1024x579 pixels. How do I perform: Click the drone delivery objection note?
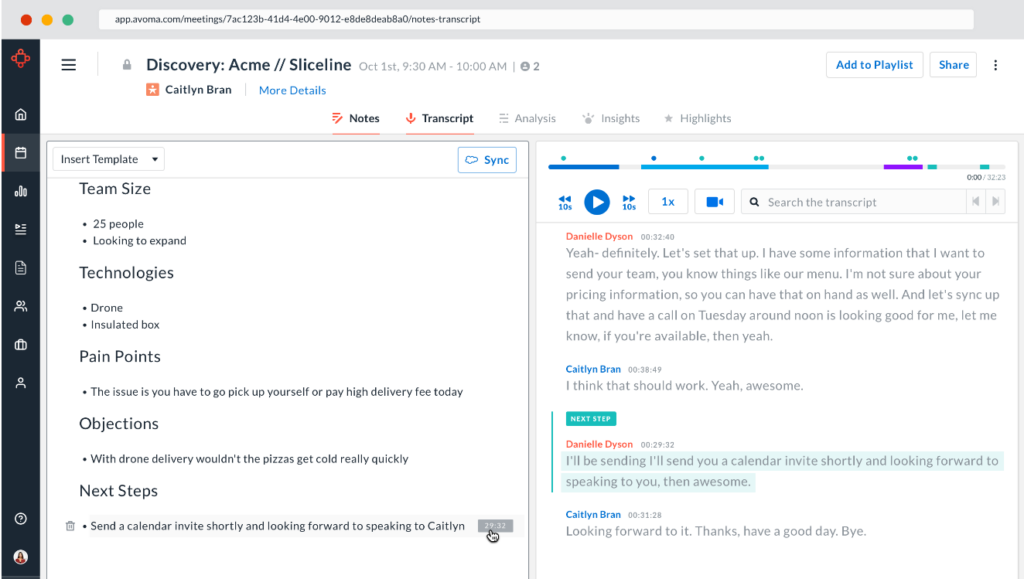pyautogui.click(x=249, y=459)
